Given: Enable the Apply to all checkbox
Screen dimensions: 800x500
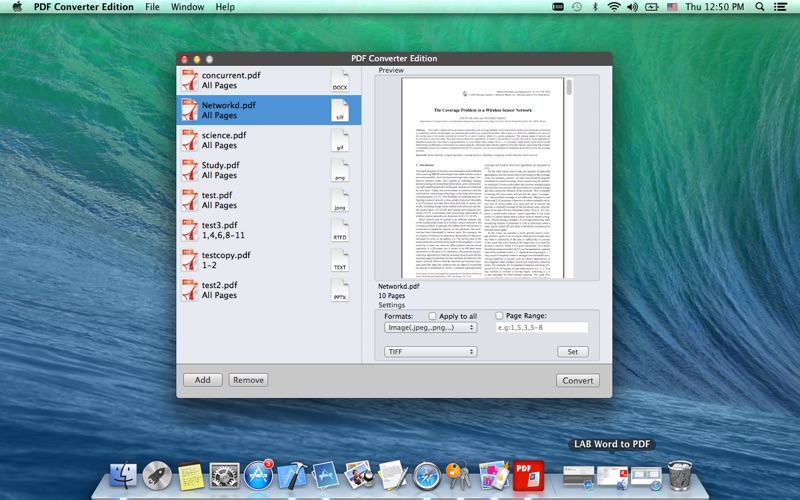Looking at the screenshot, I should click(433, 316).
